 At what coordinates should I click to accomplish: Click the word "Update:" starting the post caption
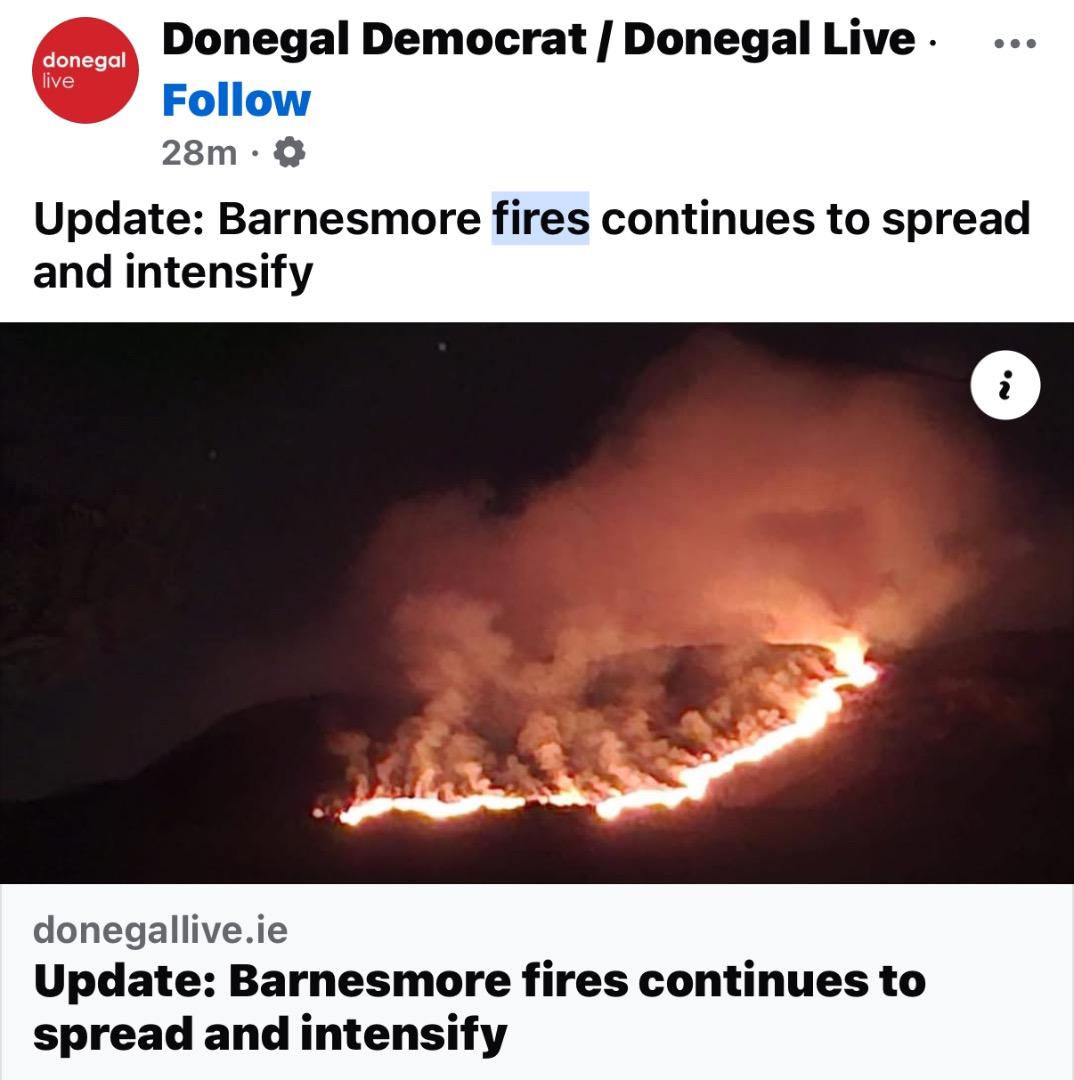[120, 219]
